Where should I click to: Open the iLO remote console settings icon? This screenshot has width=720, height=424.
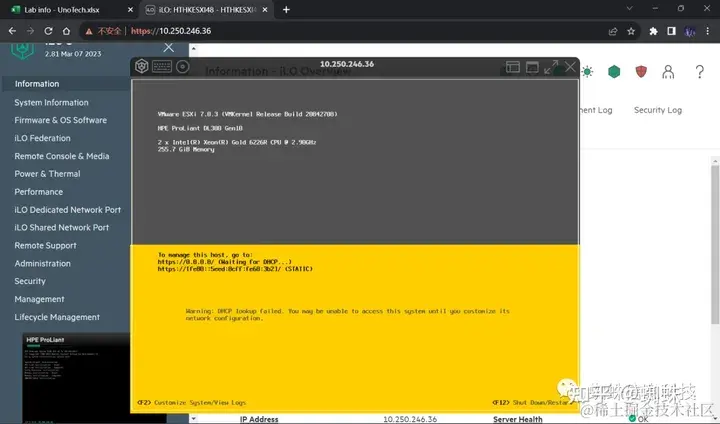[141, 67]
